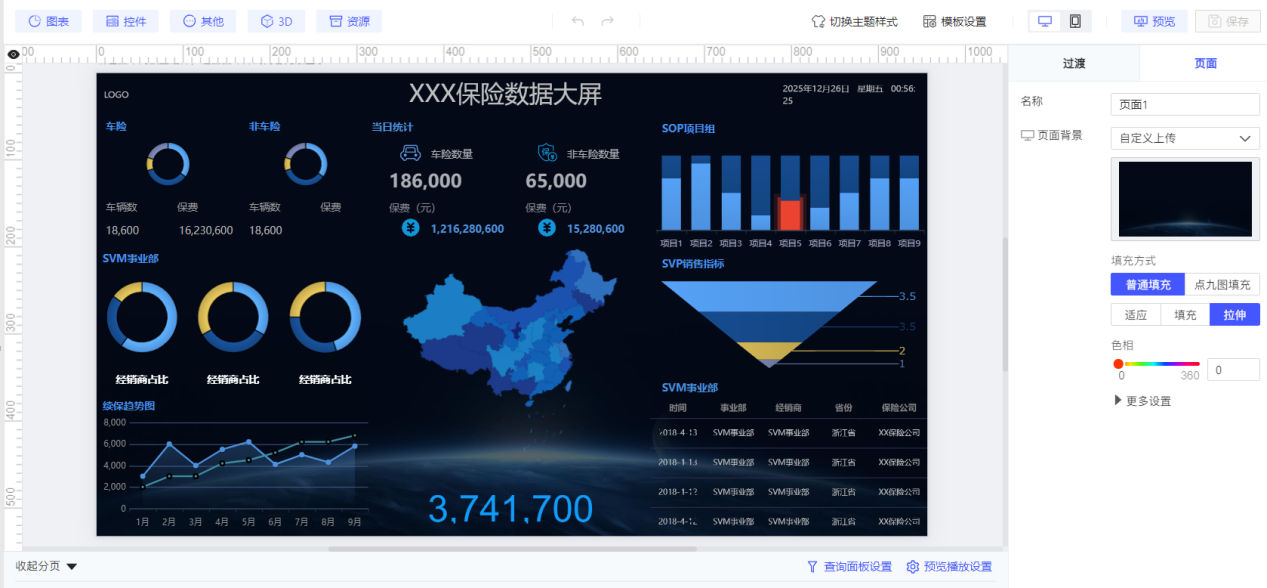Click the 色相 hue value input box
Screen dimensions: 1267x588
1233,370
